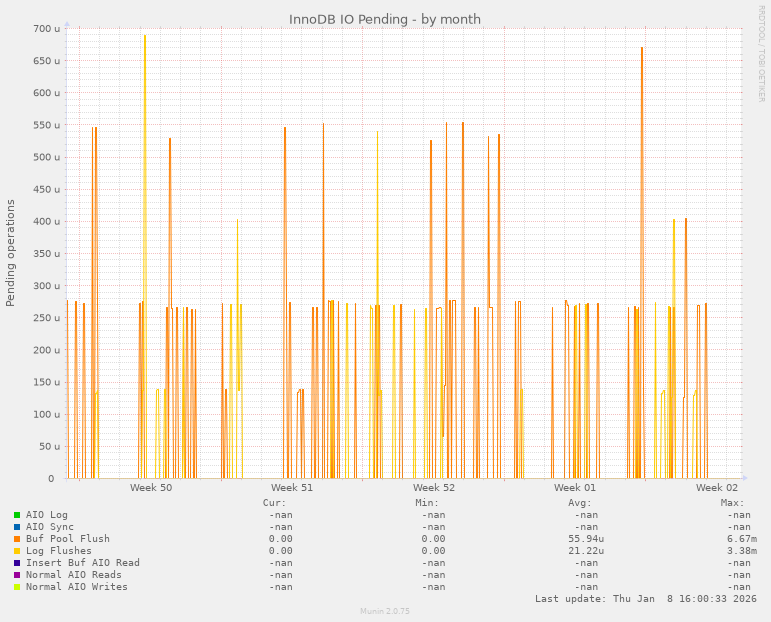Click the 'Buf Pool Flush' legend label
Viewport: 771px width, 622px height.
coord(68,539)
